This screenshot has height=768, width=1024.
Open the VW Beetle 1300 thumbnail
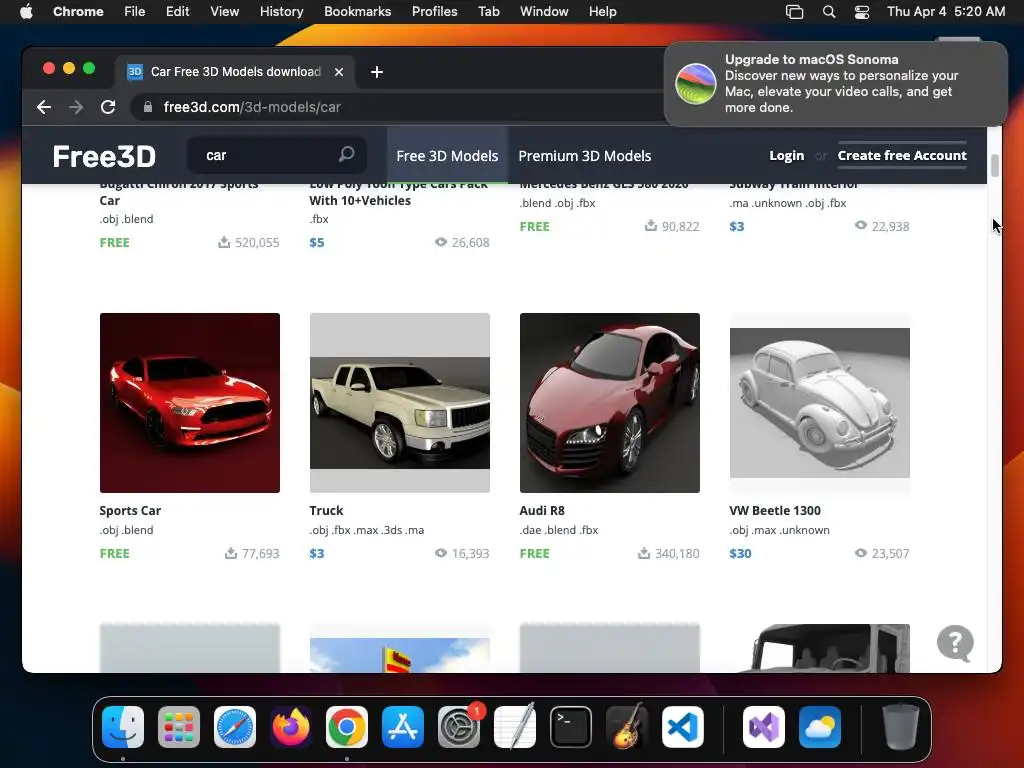click(820, 403)
